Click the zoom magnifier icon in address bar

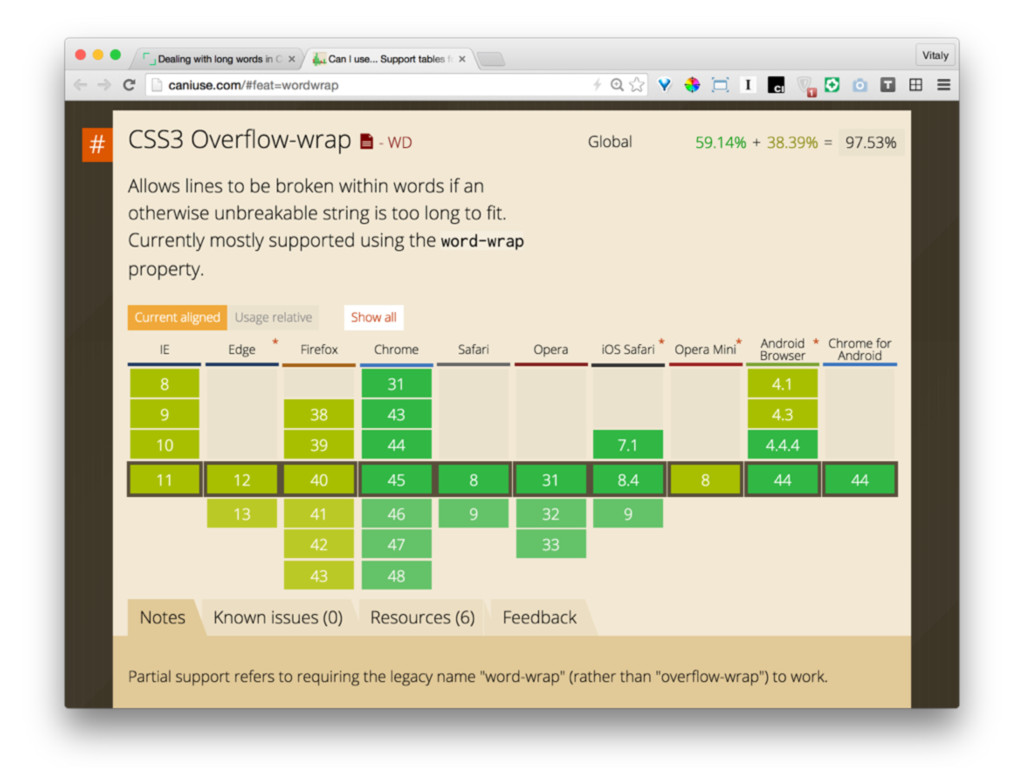click(617, 85)
